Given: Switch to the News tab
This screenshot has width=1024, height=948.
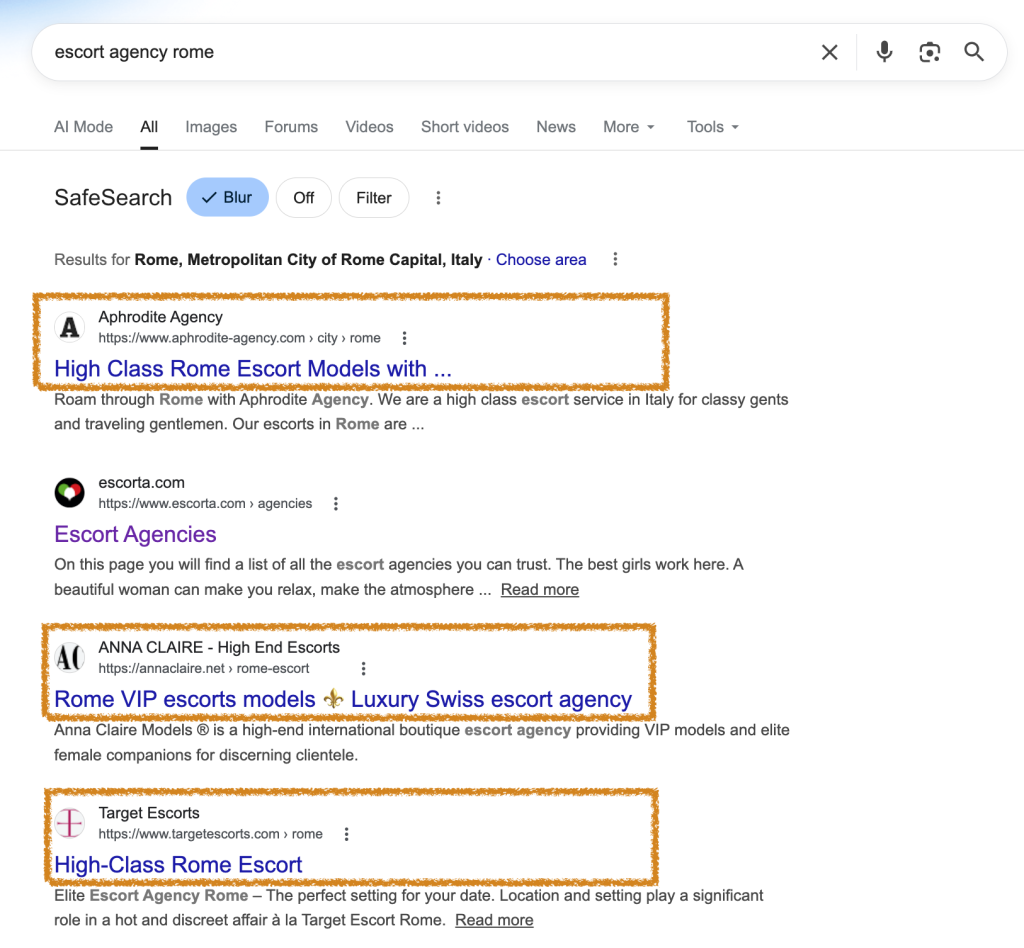Looking at the screenshot, I should coord(555,127).
